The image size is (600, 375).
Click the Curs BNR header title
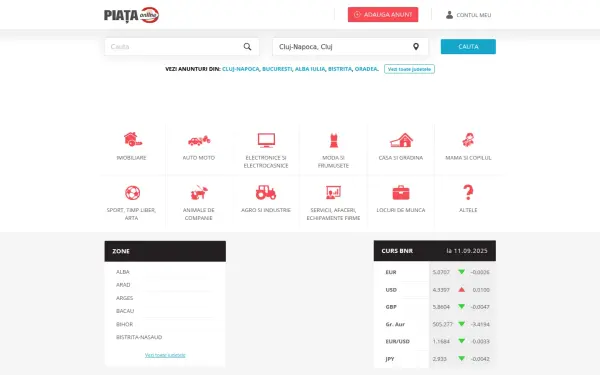(x=397, y=251)
